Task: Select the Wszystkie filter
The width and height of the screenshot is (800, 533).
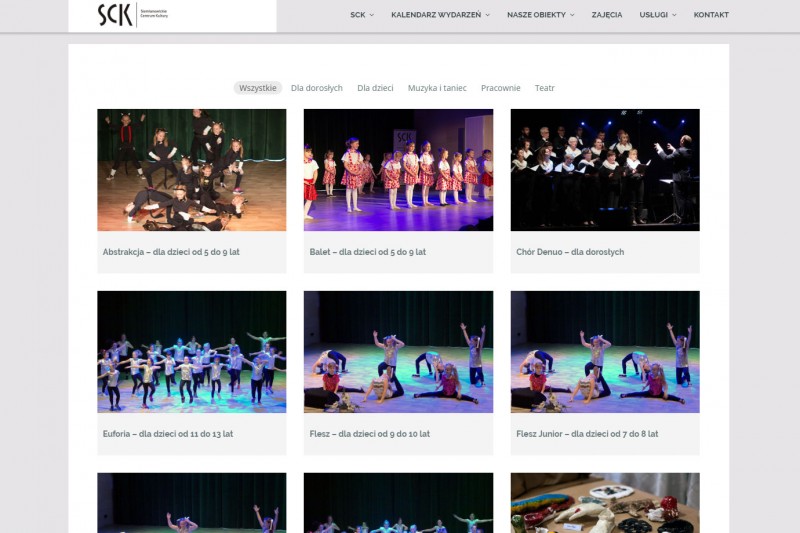Action: pos(258,88)
